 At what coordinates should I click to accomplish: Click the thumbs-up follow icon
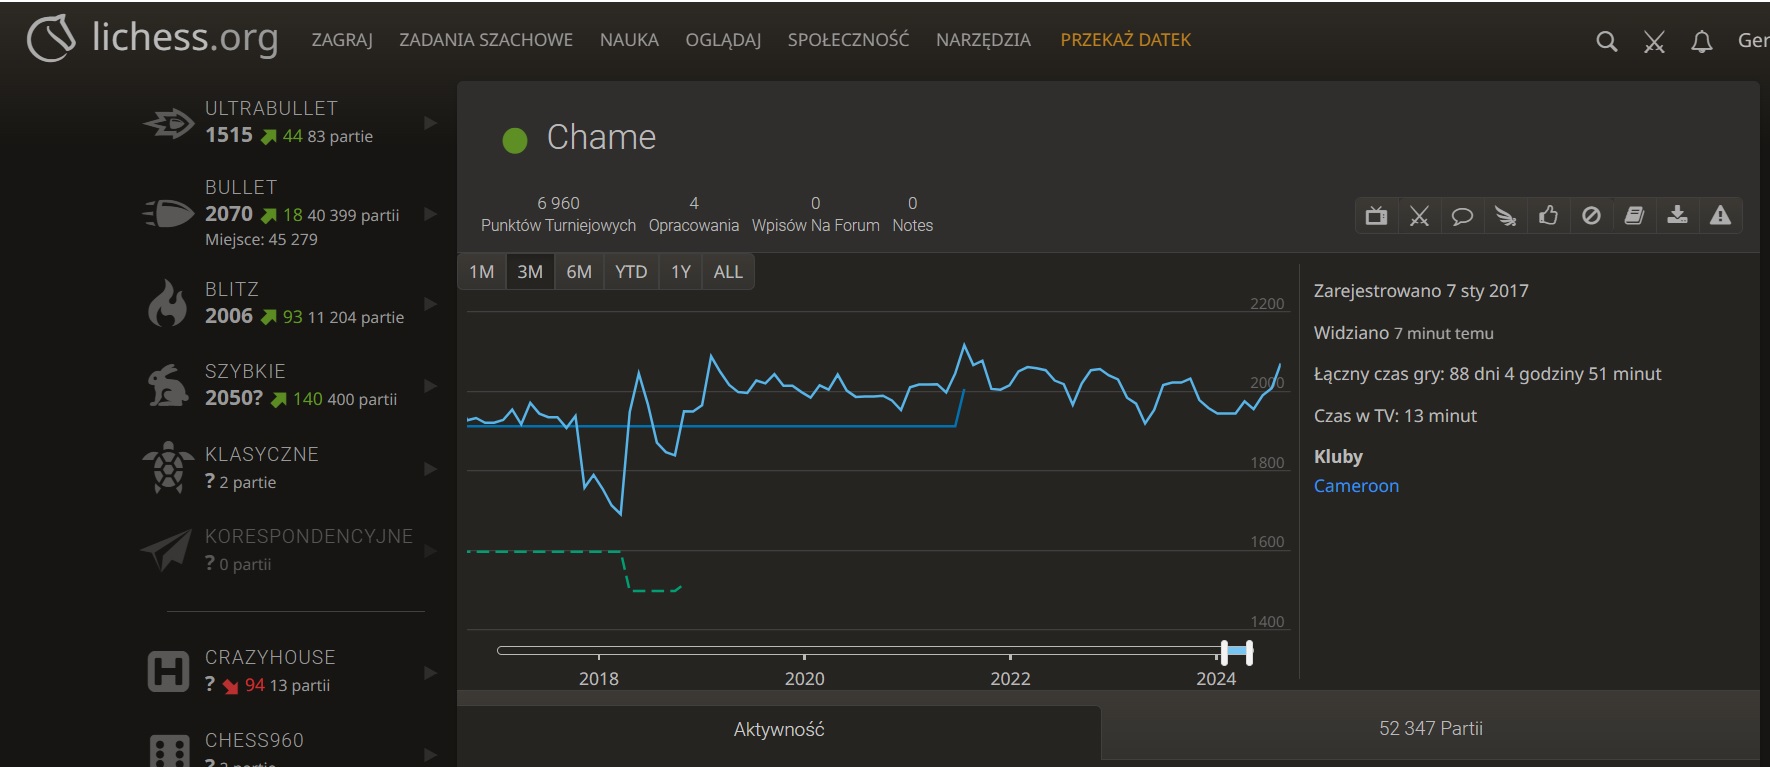pyautogui.click(x=1548, y=216)
